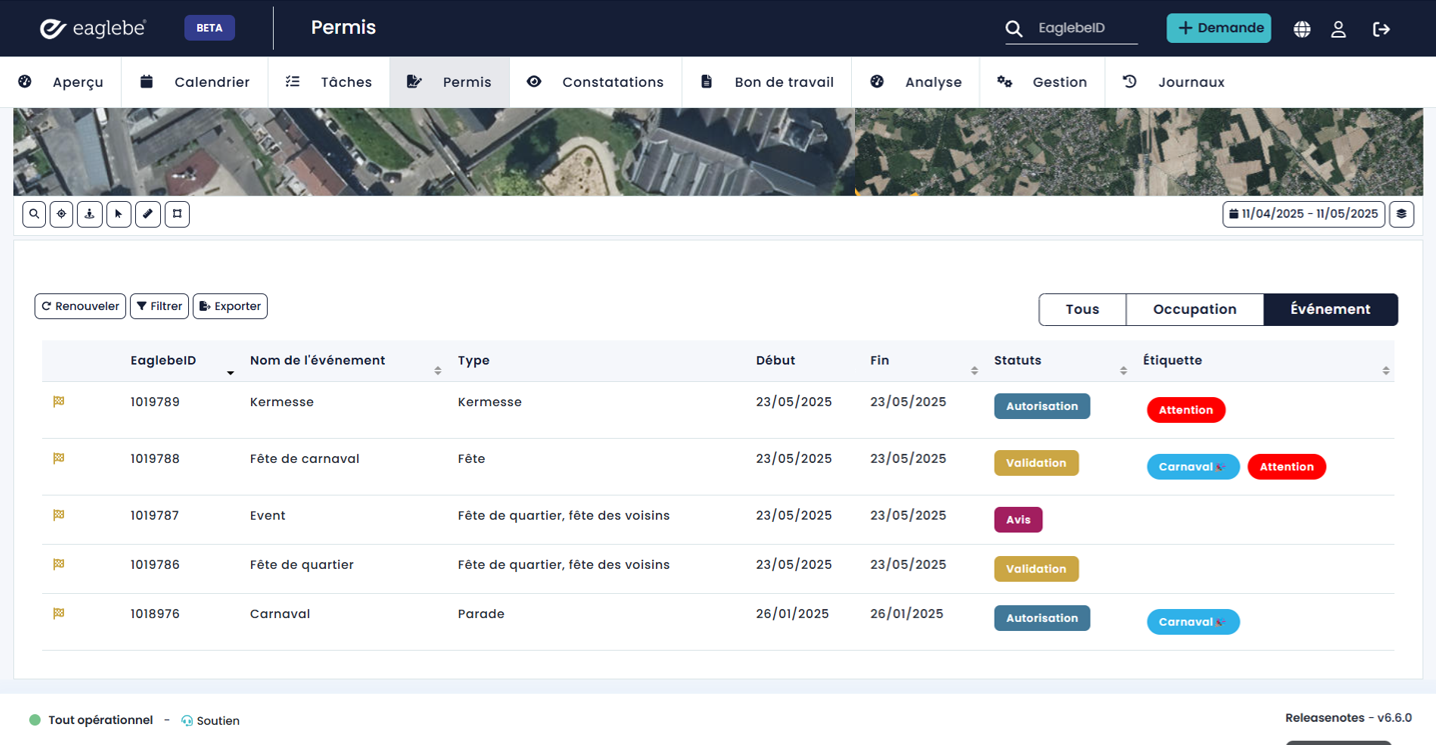Click Autorisation status of row 1018976

1042,618
